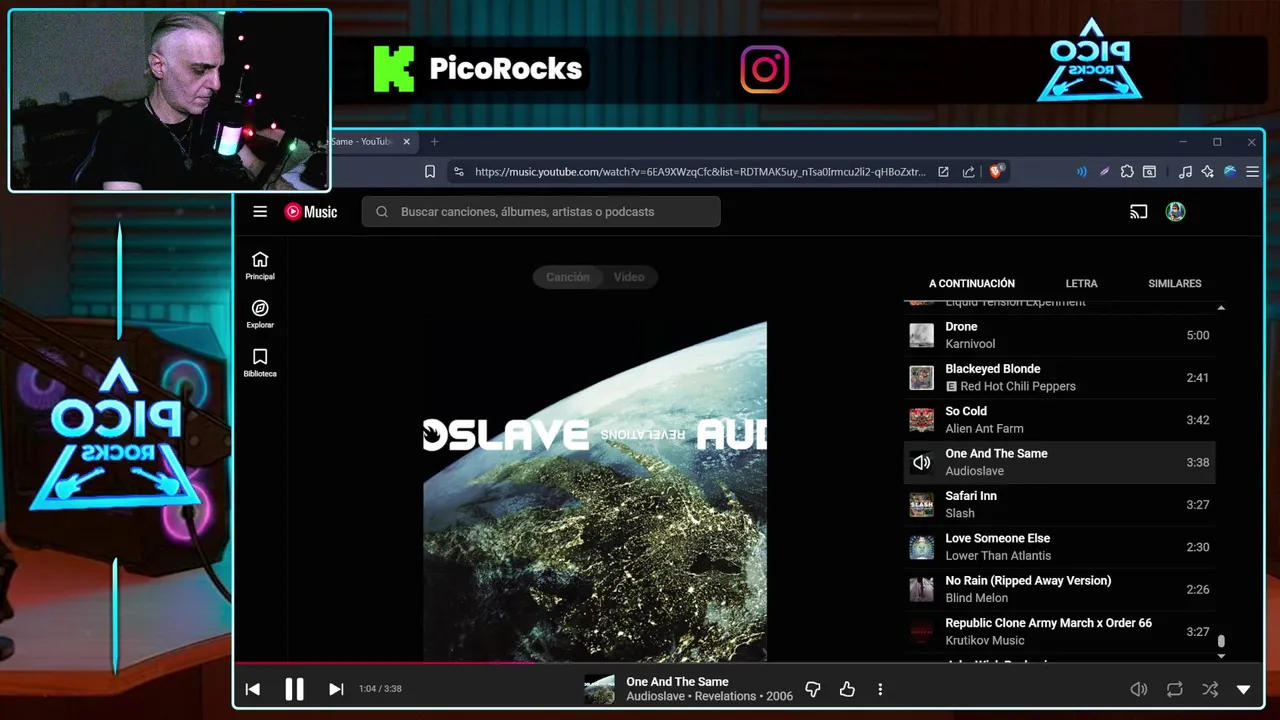Open the Explorar section
This screenshot has width=1280, height=720.
point(260,314)
